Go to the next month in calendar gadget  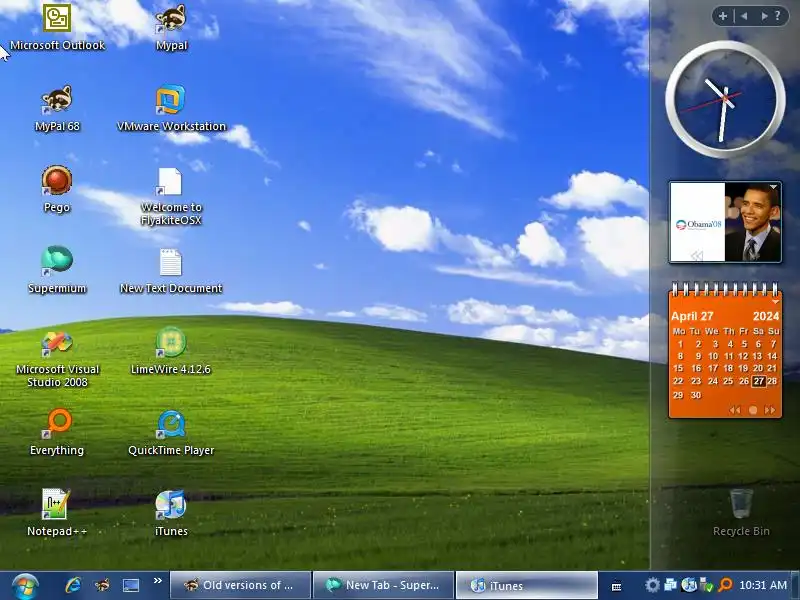[x=769, y=410]
